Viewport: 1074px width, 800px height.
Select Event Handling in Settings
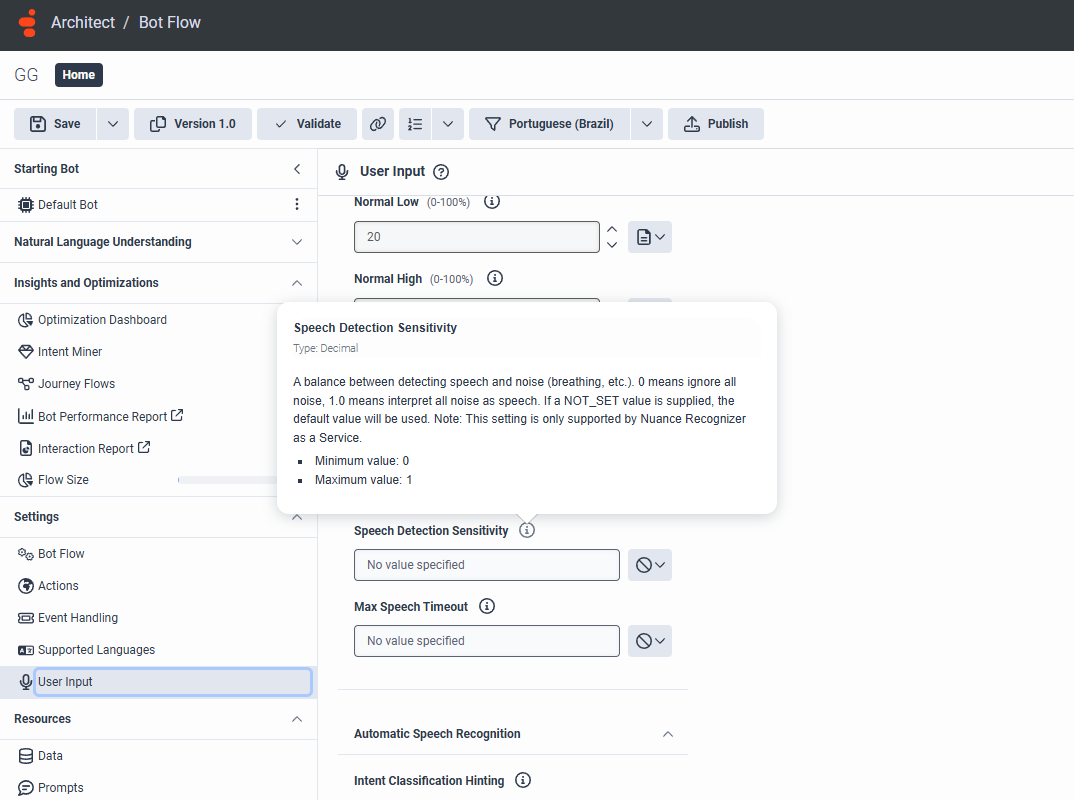[x=77, y=618]
